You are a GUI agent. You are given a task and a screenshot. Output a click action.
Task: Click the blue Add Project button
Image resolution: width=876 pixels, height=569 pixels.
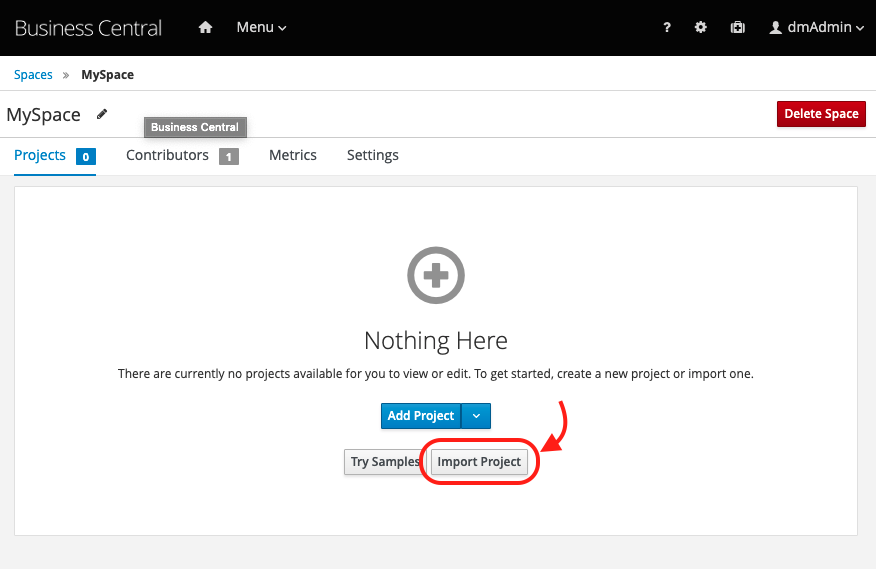tap(421, 416)
